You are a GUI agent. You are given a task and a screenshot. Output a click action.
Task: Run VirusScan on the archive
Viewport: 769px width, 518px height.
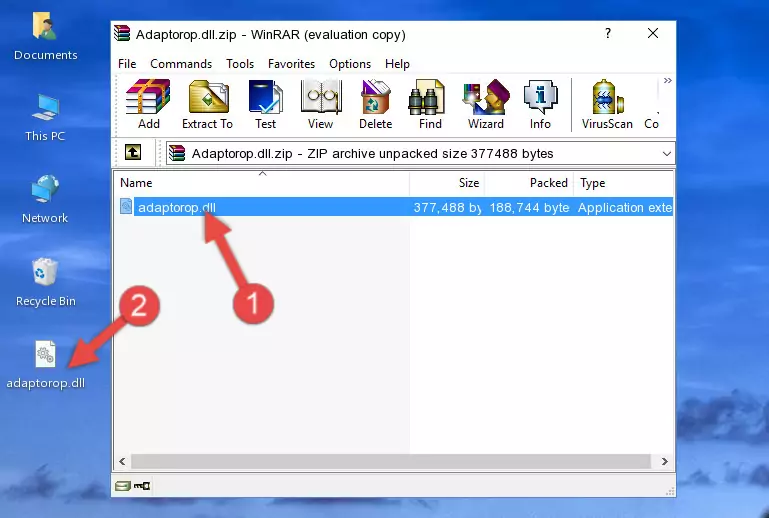pyautogui.click(x=607, y=104)
